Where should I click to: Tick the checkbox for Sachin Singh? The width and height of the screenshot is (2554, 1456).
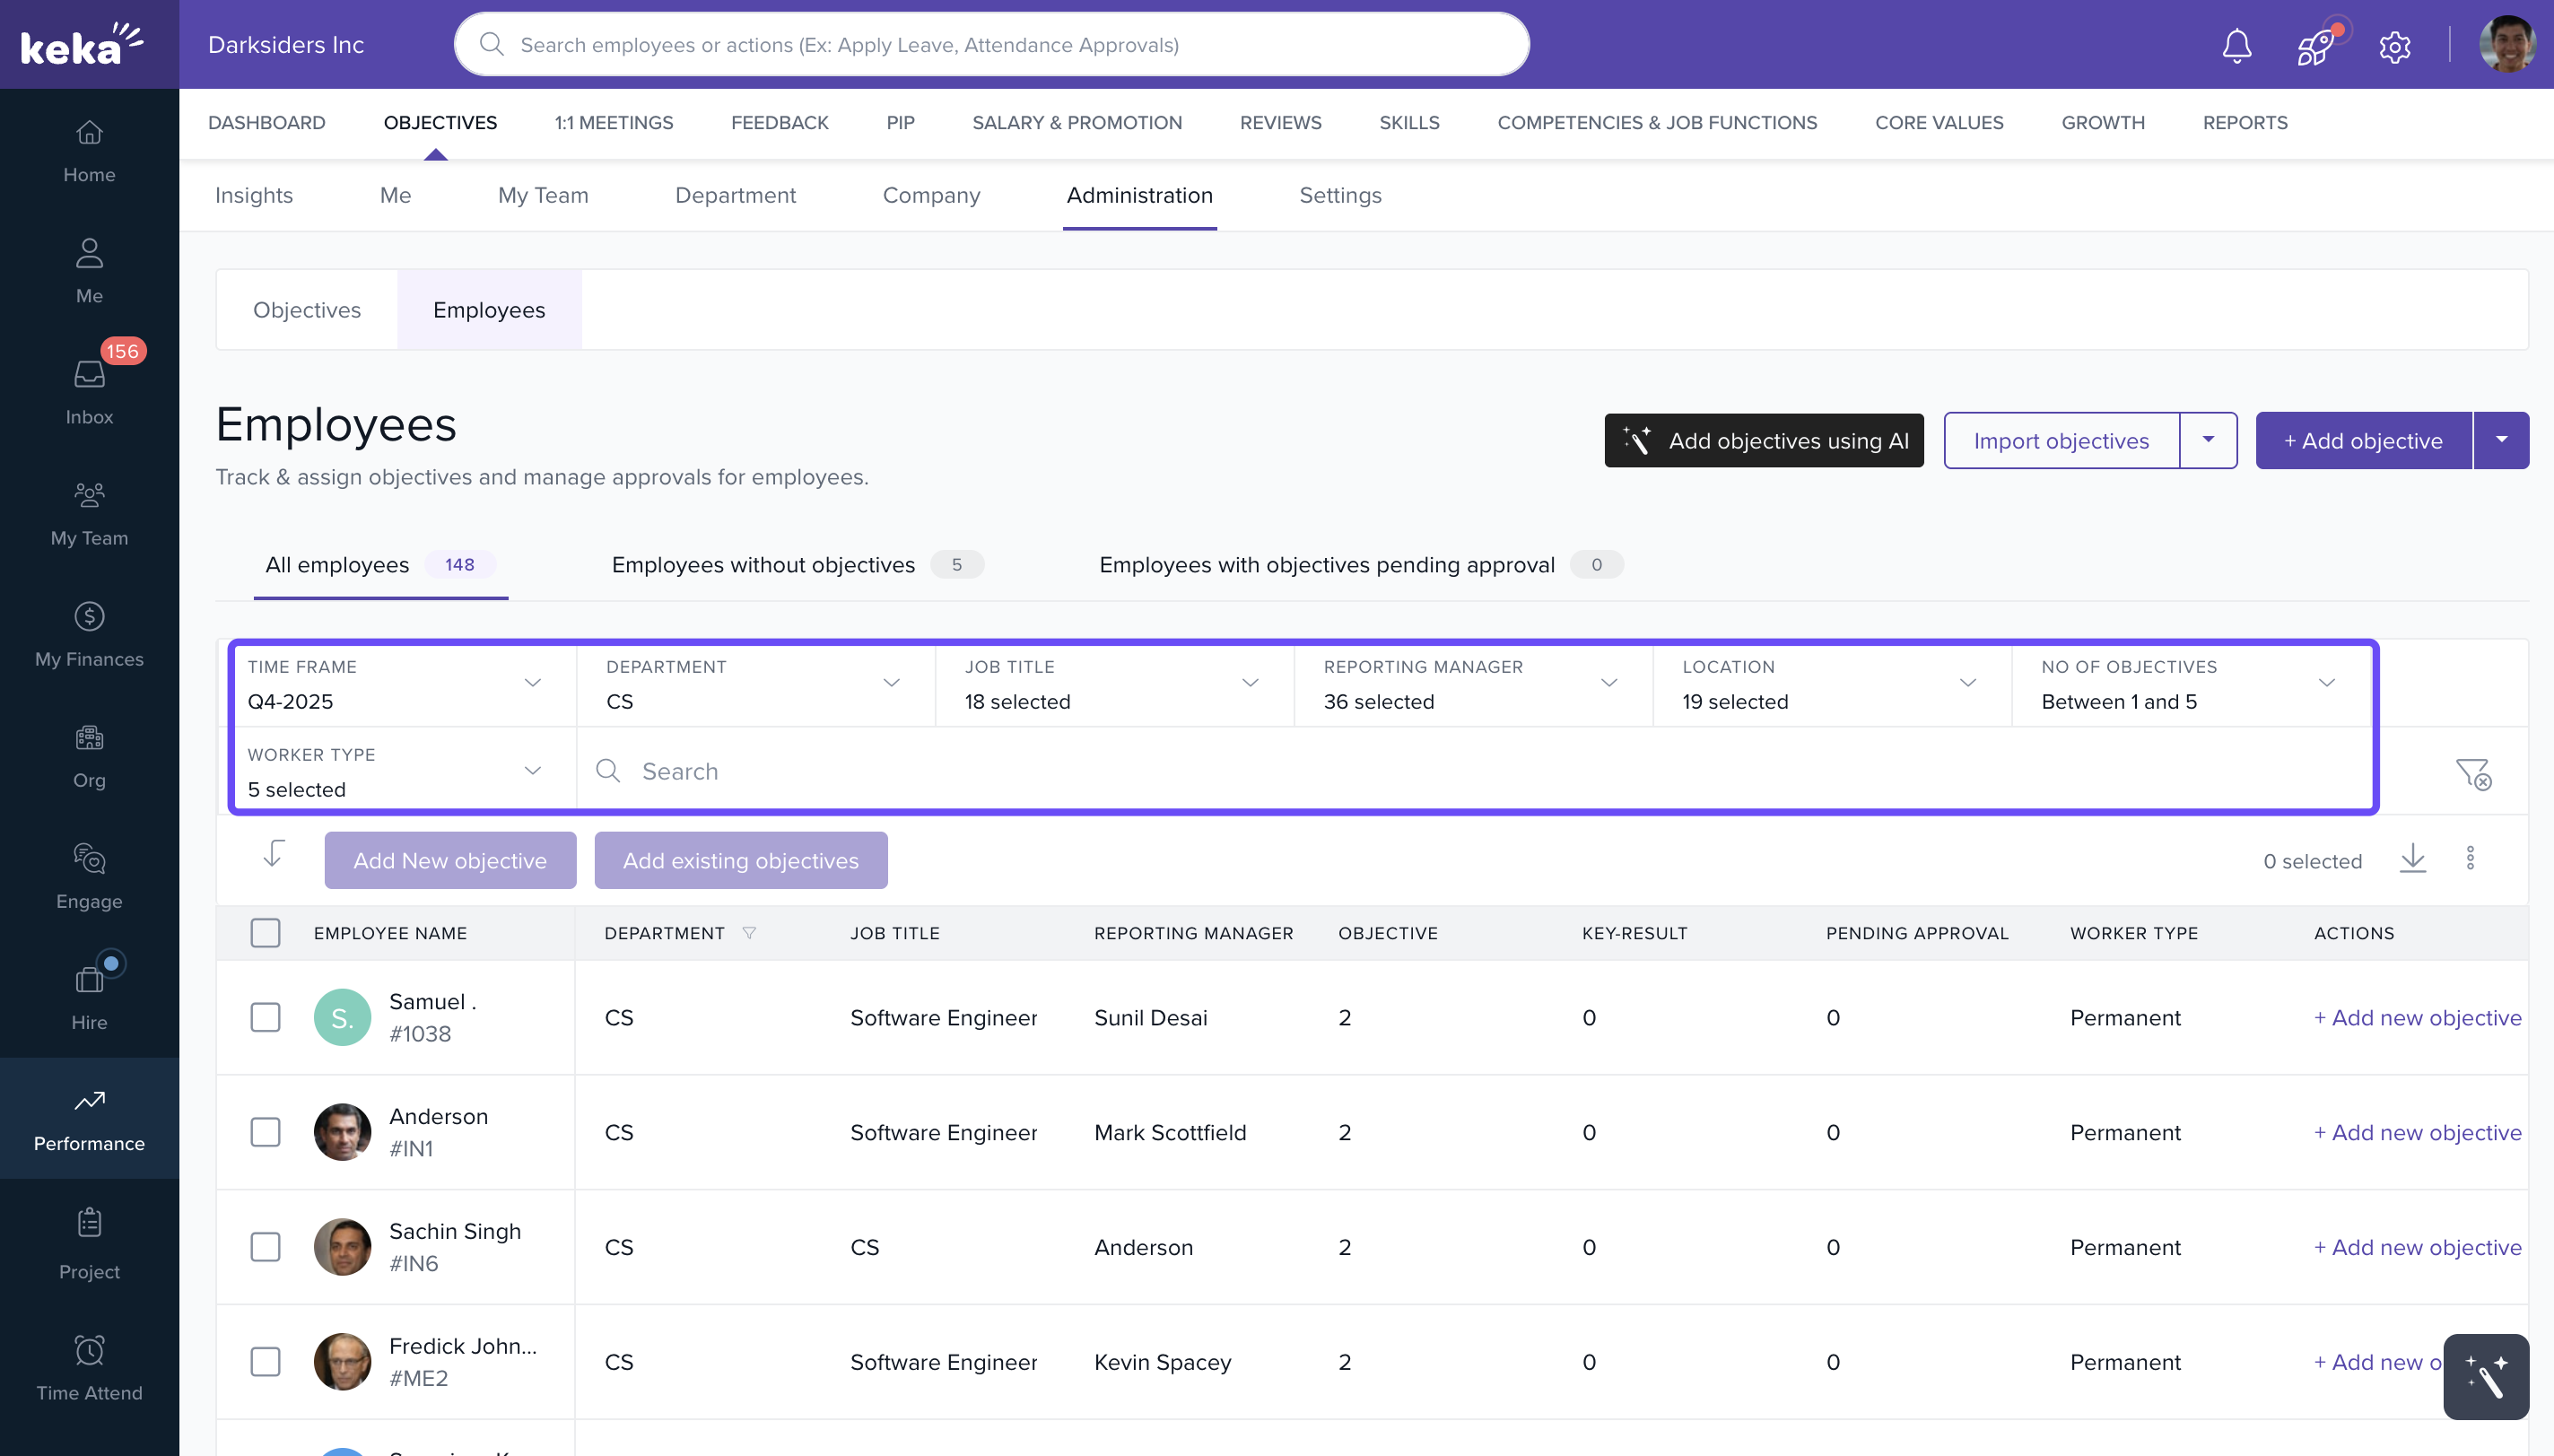coord(265,1247)
